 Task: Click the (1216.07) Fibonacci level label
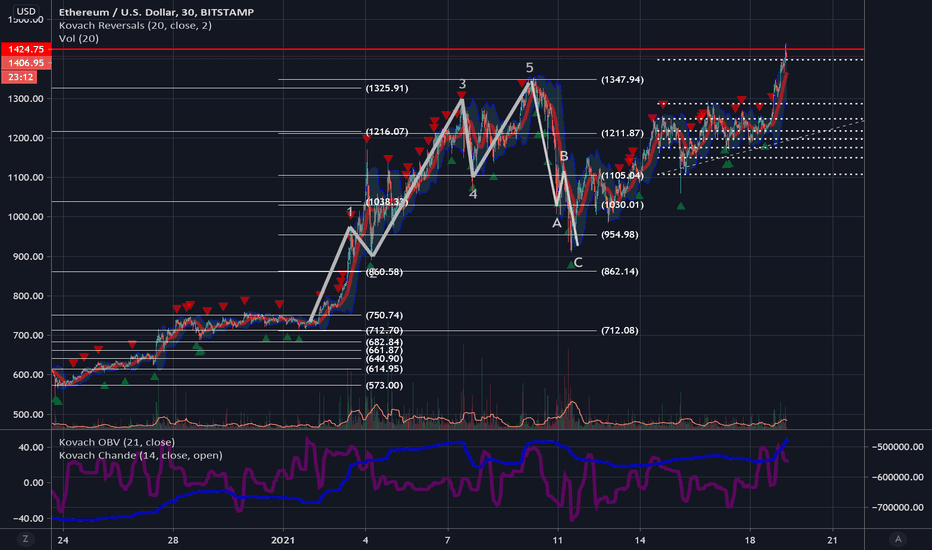(387, 131)
